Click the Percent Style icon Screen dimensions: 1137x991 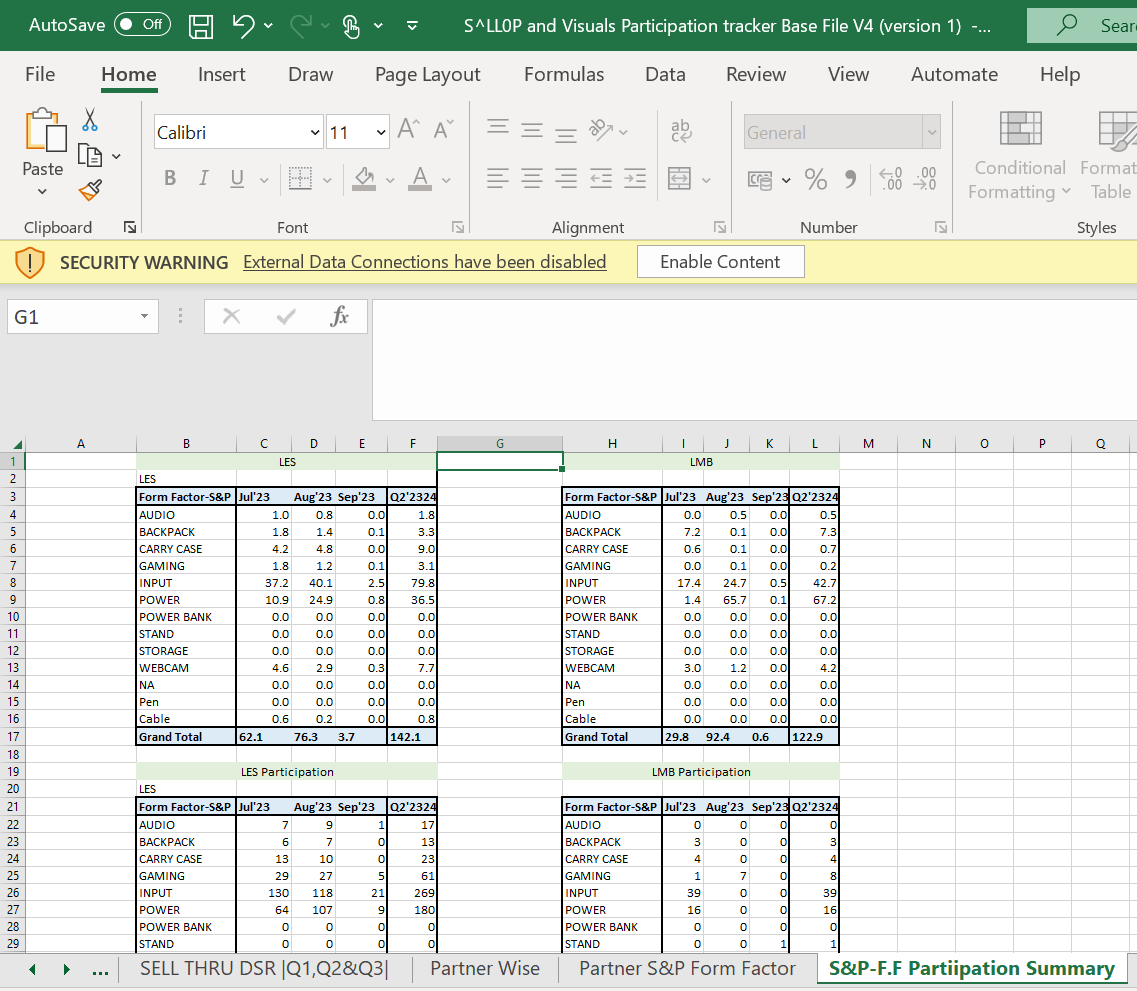point(815,180)
